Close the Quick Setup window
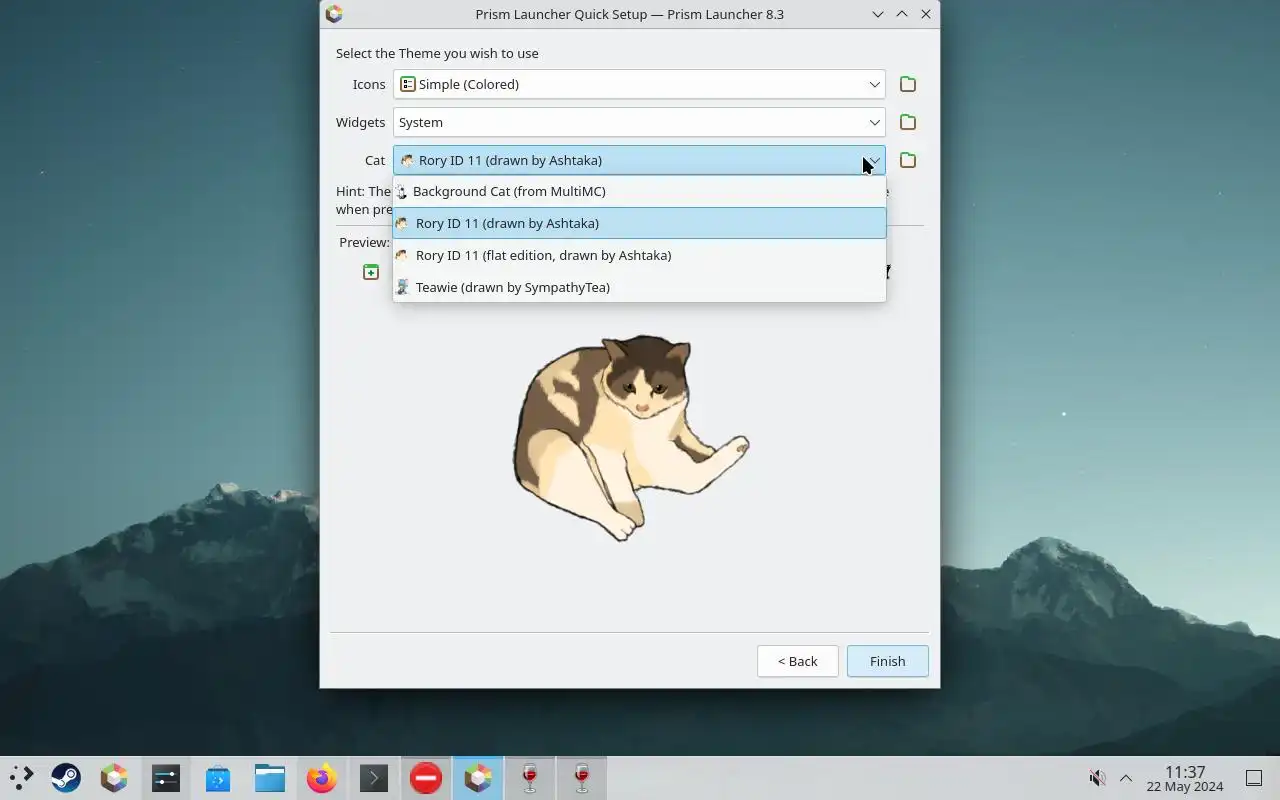This screenshot has width=1280, height=800. 926,14
